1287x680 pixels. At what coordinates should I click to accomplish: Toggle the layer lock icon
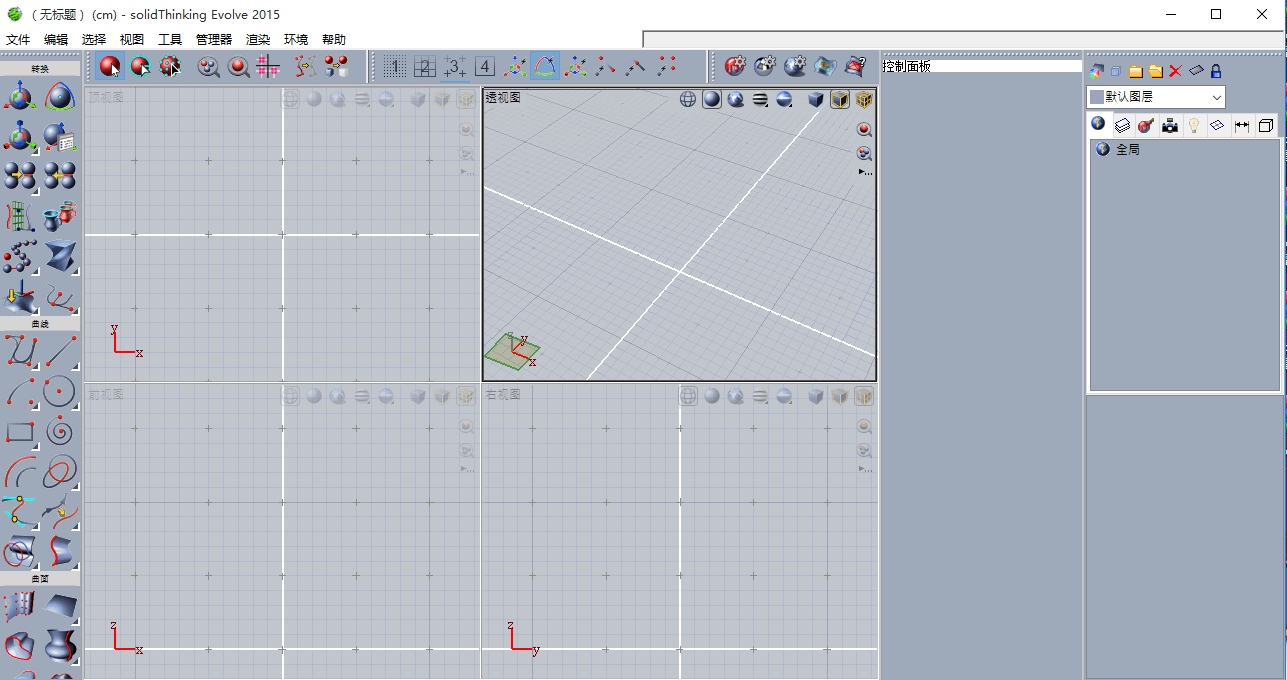[x=1216, y=71]
